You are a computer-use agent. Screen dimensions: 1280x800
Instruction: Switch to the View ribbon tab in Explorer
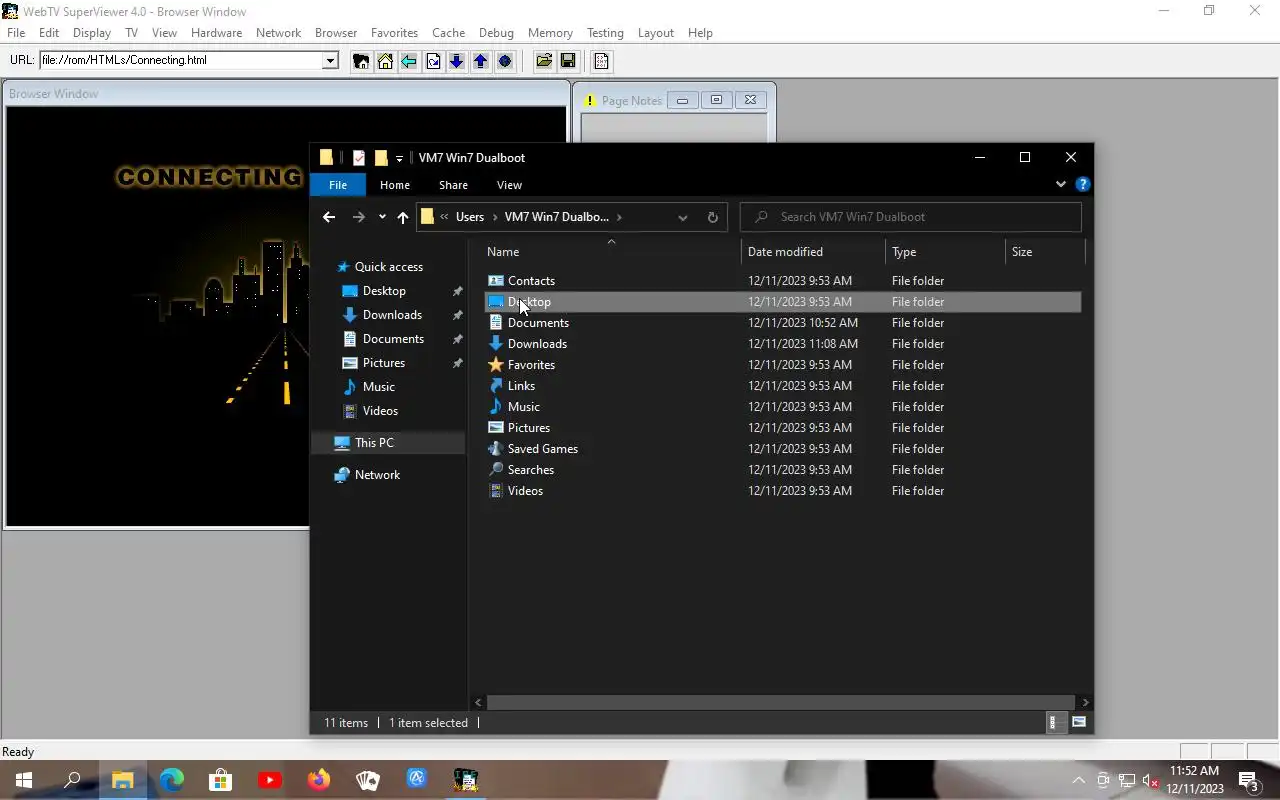pyautogui.click(x=509, y=185)
